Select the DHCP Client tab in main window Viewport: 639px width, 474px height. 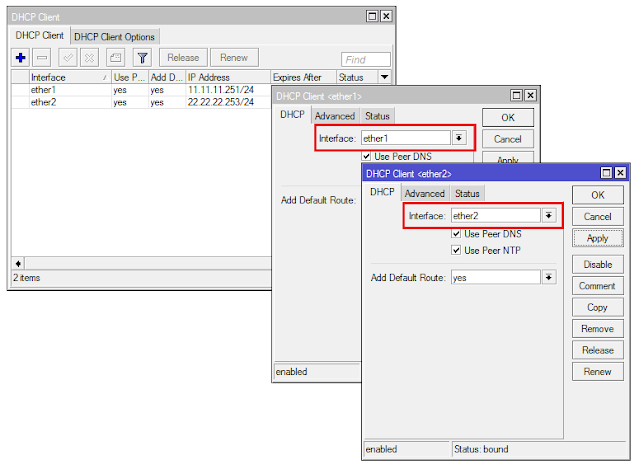(40, 35)
